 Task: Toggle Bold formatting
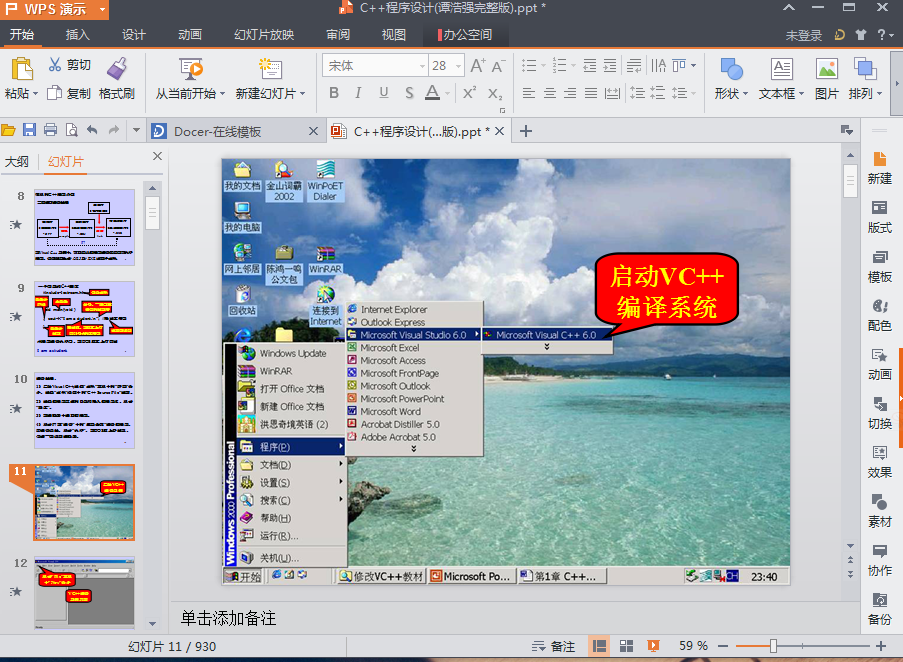[333, 93]
